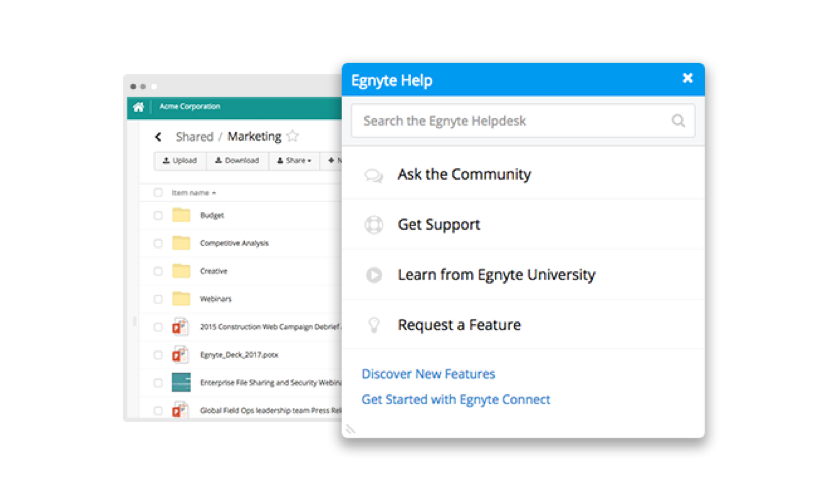Select Request a Feature option
This screenshot has width=832, height=500.
click(523, 324)
